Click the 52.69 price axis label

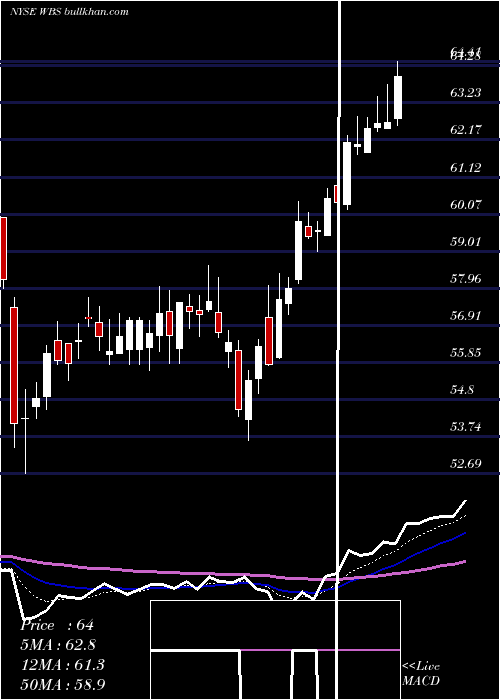click(466, 463)
